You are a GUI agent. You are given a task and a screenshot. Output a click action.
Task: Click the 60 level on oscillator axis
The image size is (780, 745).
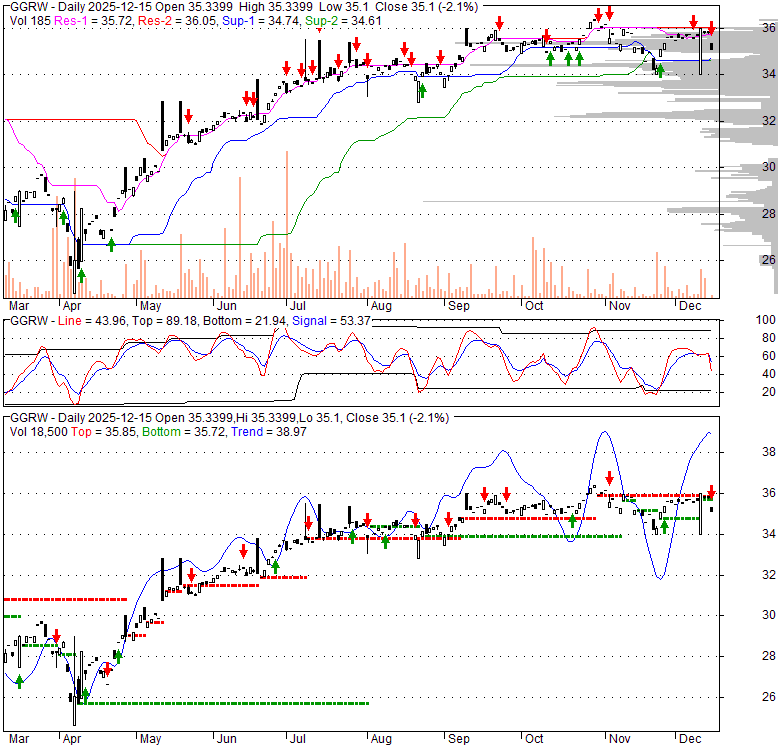(x=769, y=356)
